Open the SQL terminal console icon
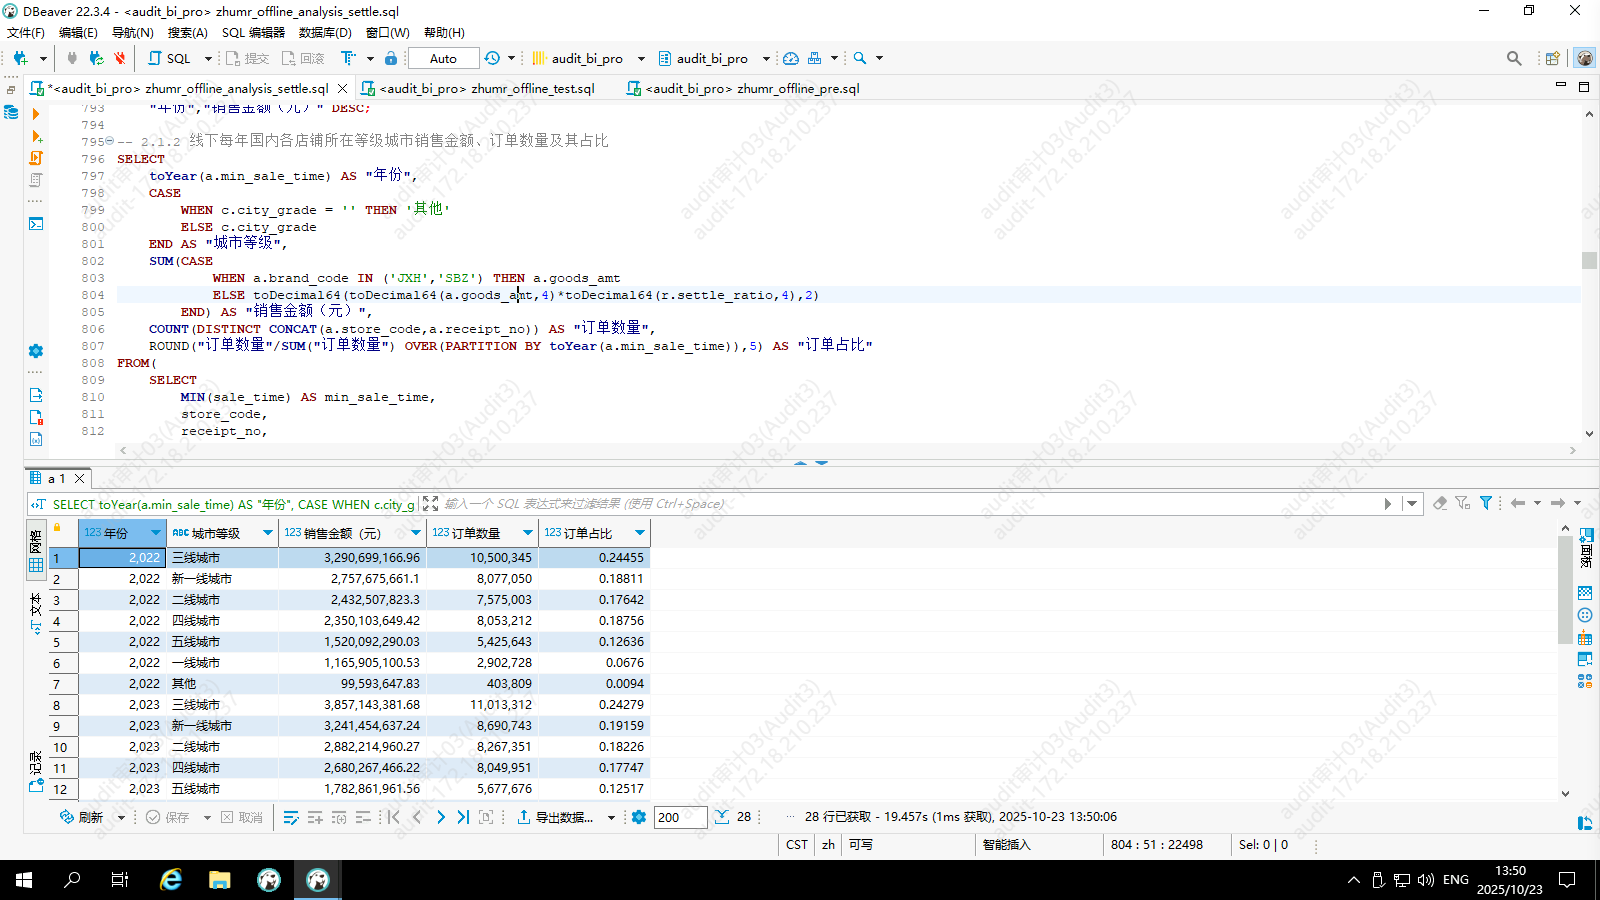This screenshot has width=1600, height=900. pos(36,224)
